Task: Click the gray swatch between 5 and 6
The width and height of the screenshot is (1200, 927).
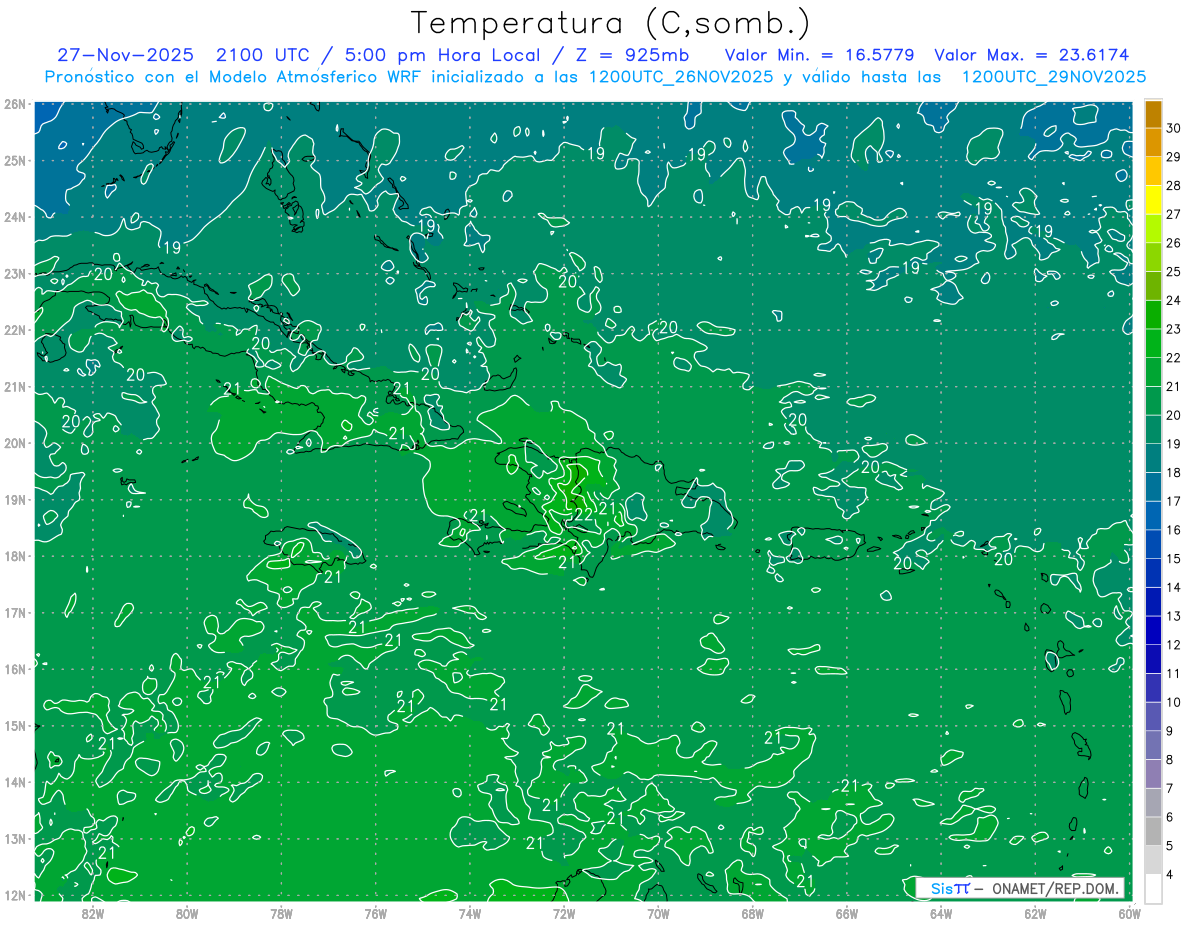Action: pyautogui.click(x=1153, y=831)
